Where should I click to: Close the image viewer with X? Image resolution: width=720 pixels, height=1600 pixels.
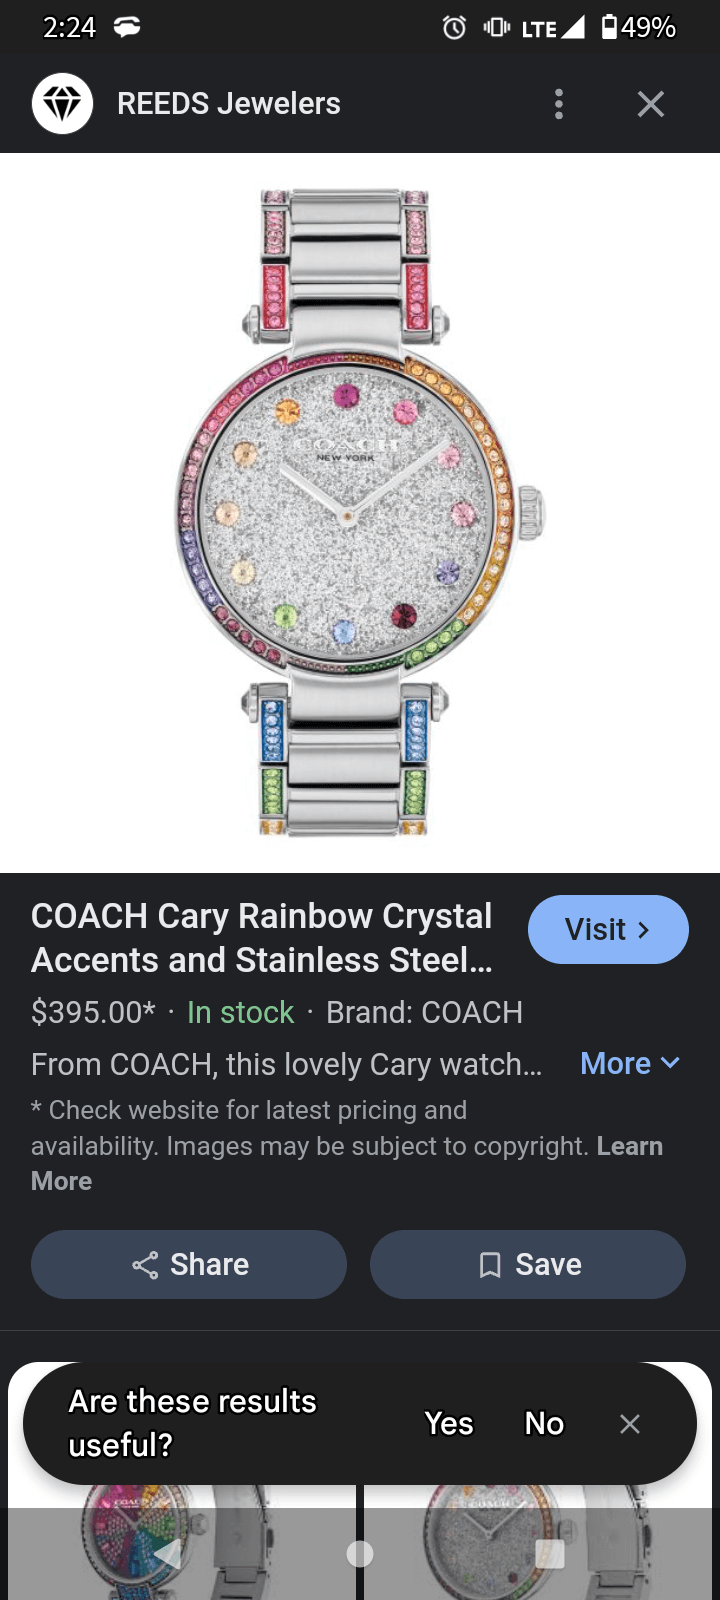pyautogui.click(x=651, y=104)
